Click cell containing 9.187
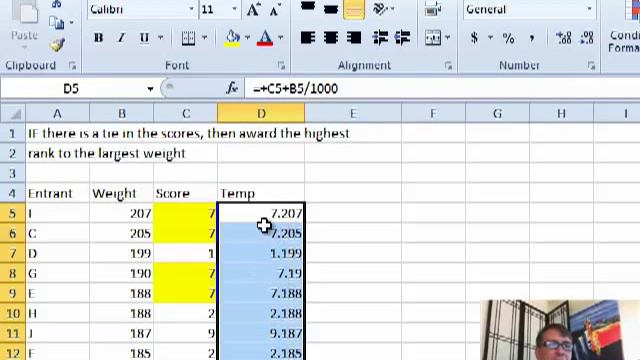640x360 pixels. pos(261,333)
